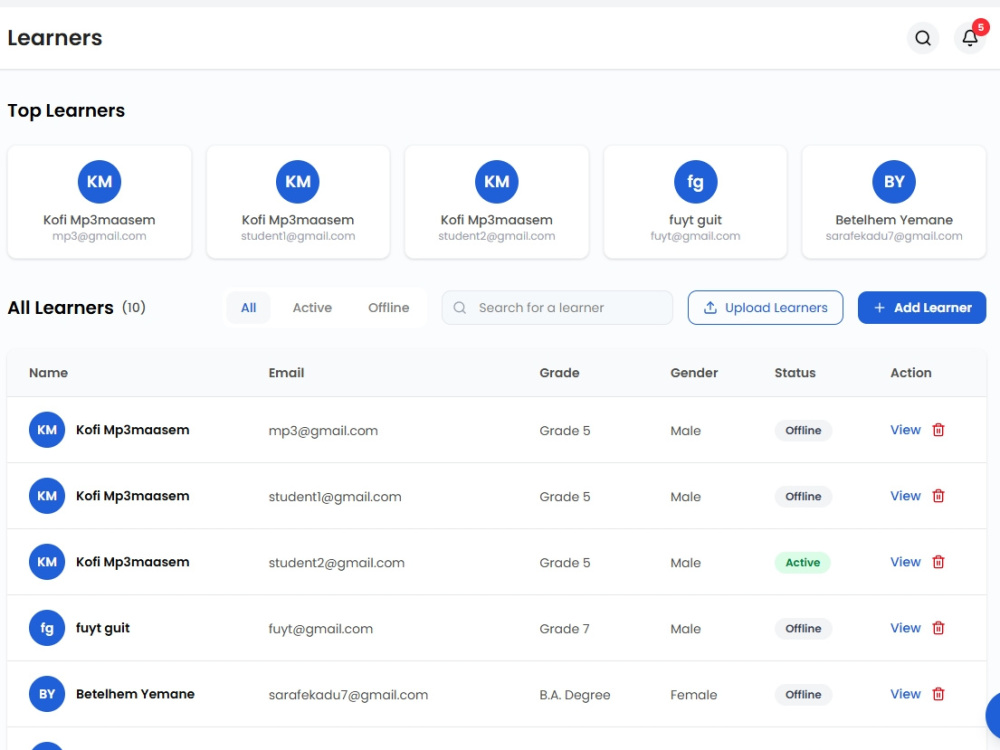Click KM avatar in mp3@gmail.com table row
This screenshot has width=1000, height=750.
[47, 430]
